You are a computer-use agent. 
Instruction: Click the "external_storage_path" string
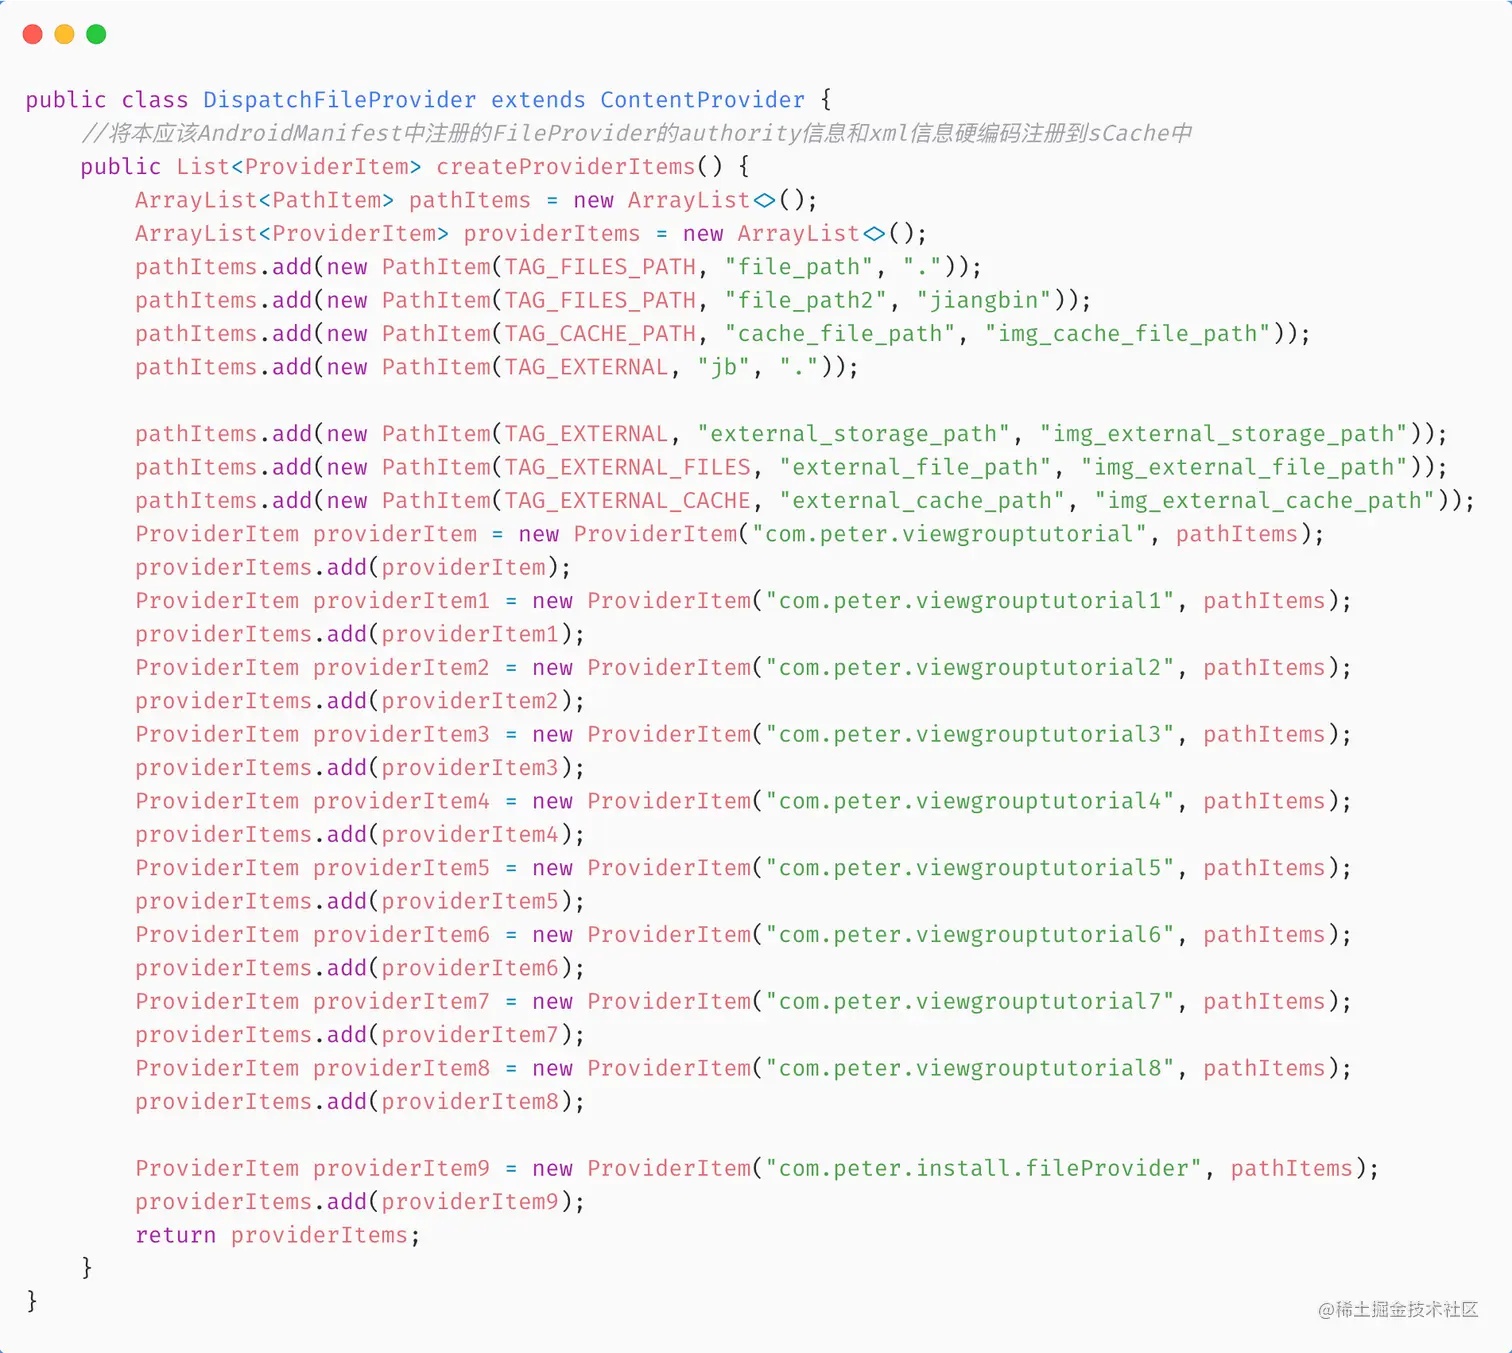click(x=853, y=434)
